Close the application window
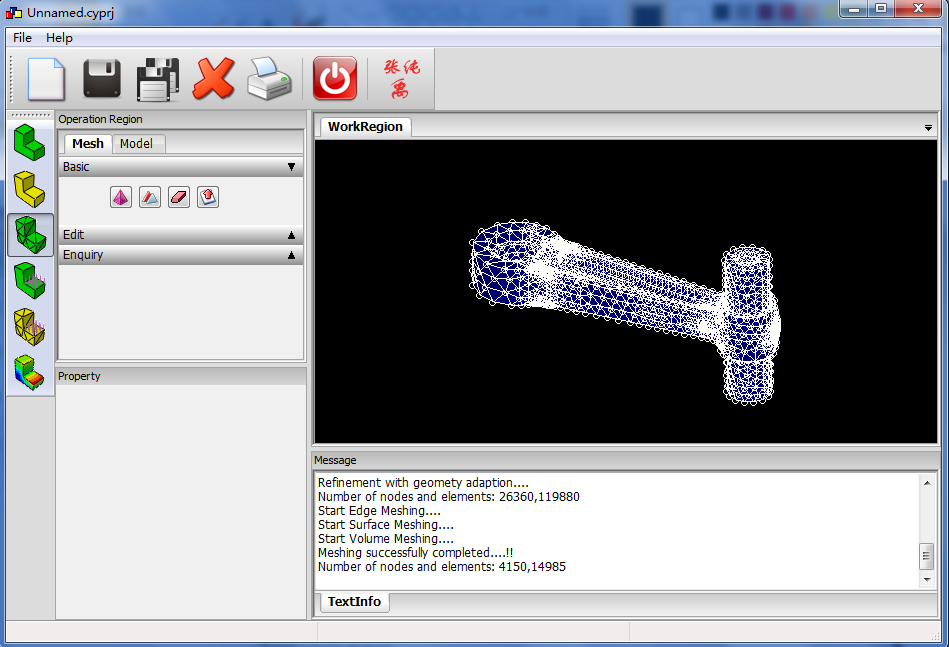Screen dimensions: 949x647 click(x=918, y=8)
